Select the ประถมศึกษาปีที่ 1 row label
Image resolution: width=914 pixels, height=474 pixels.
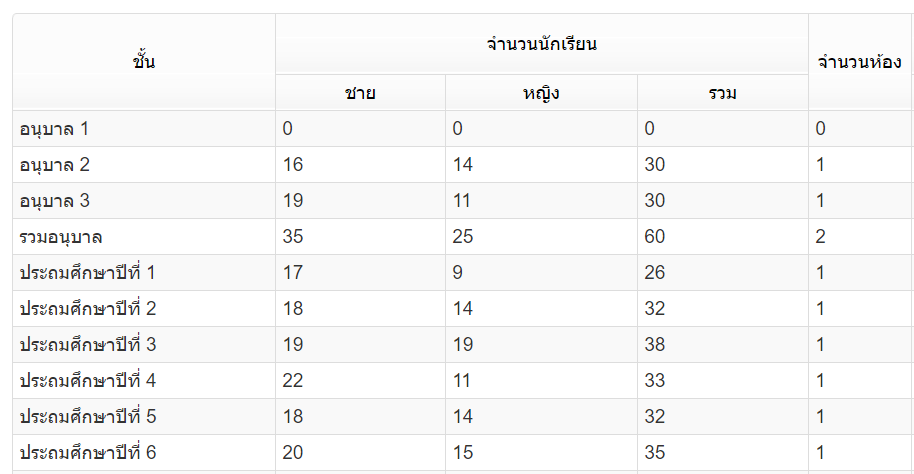pyautogui.click(x=88, y=273)
